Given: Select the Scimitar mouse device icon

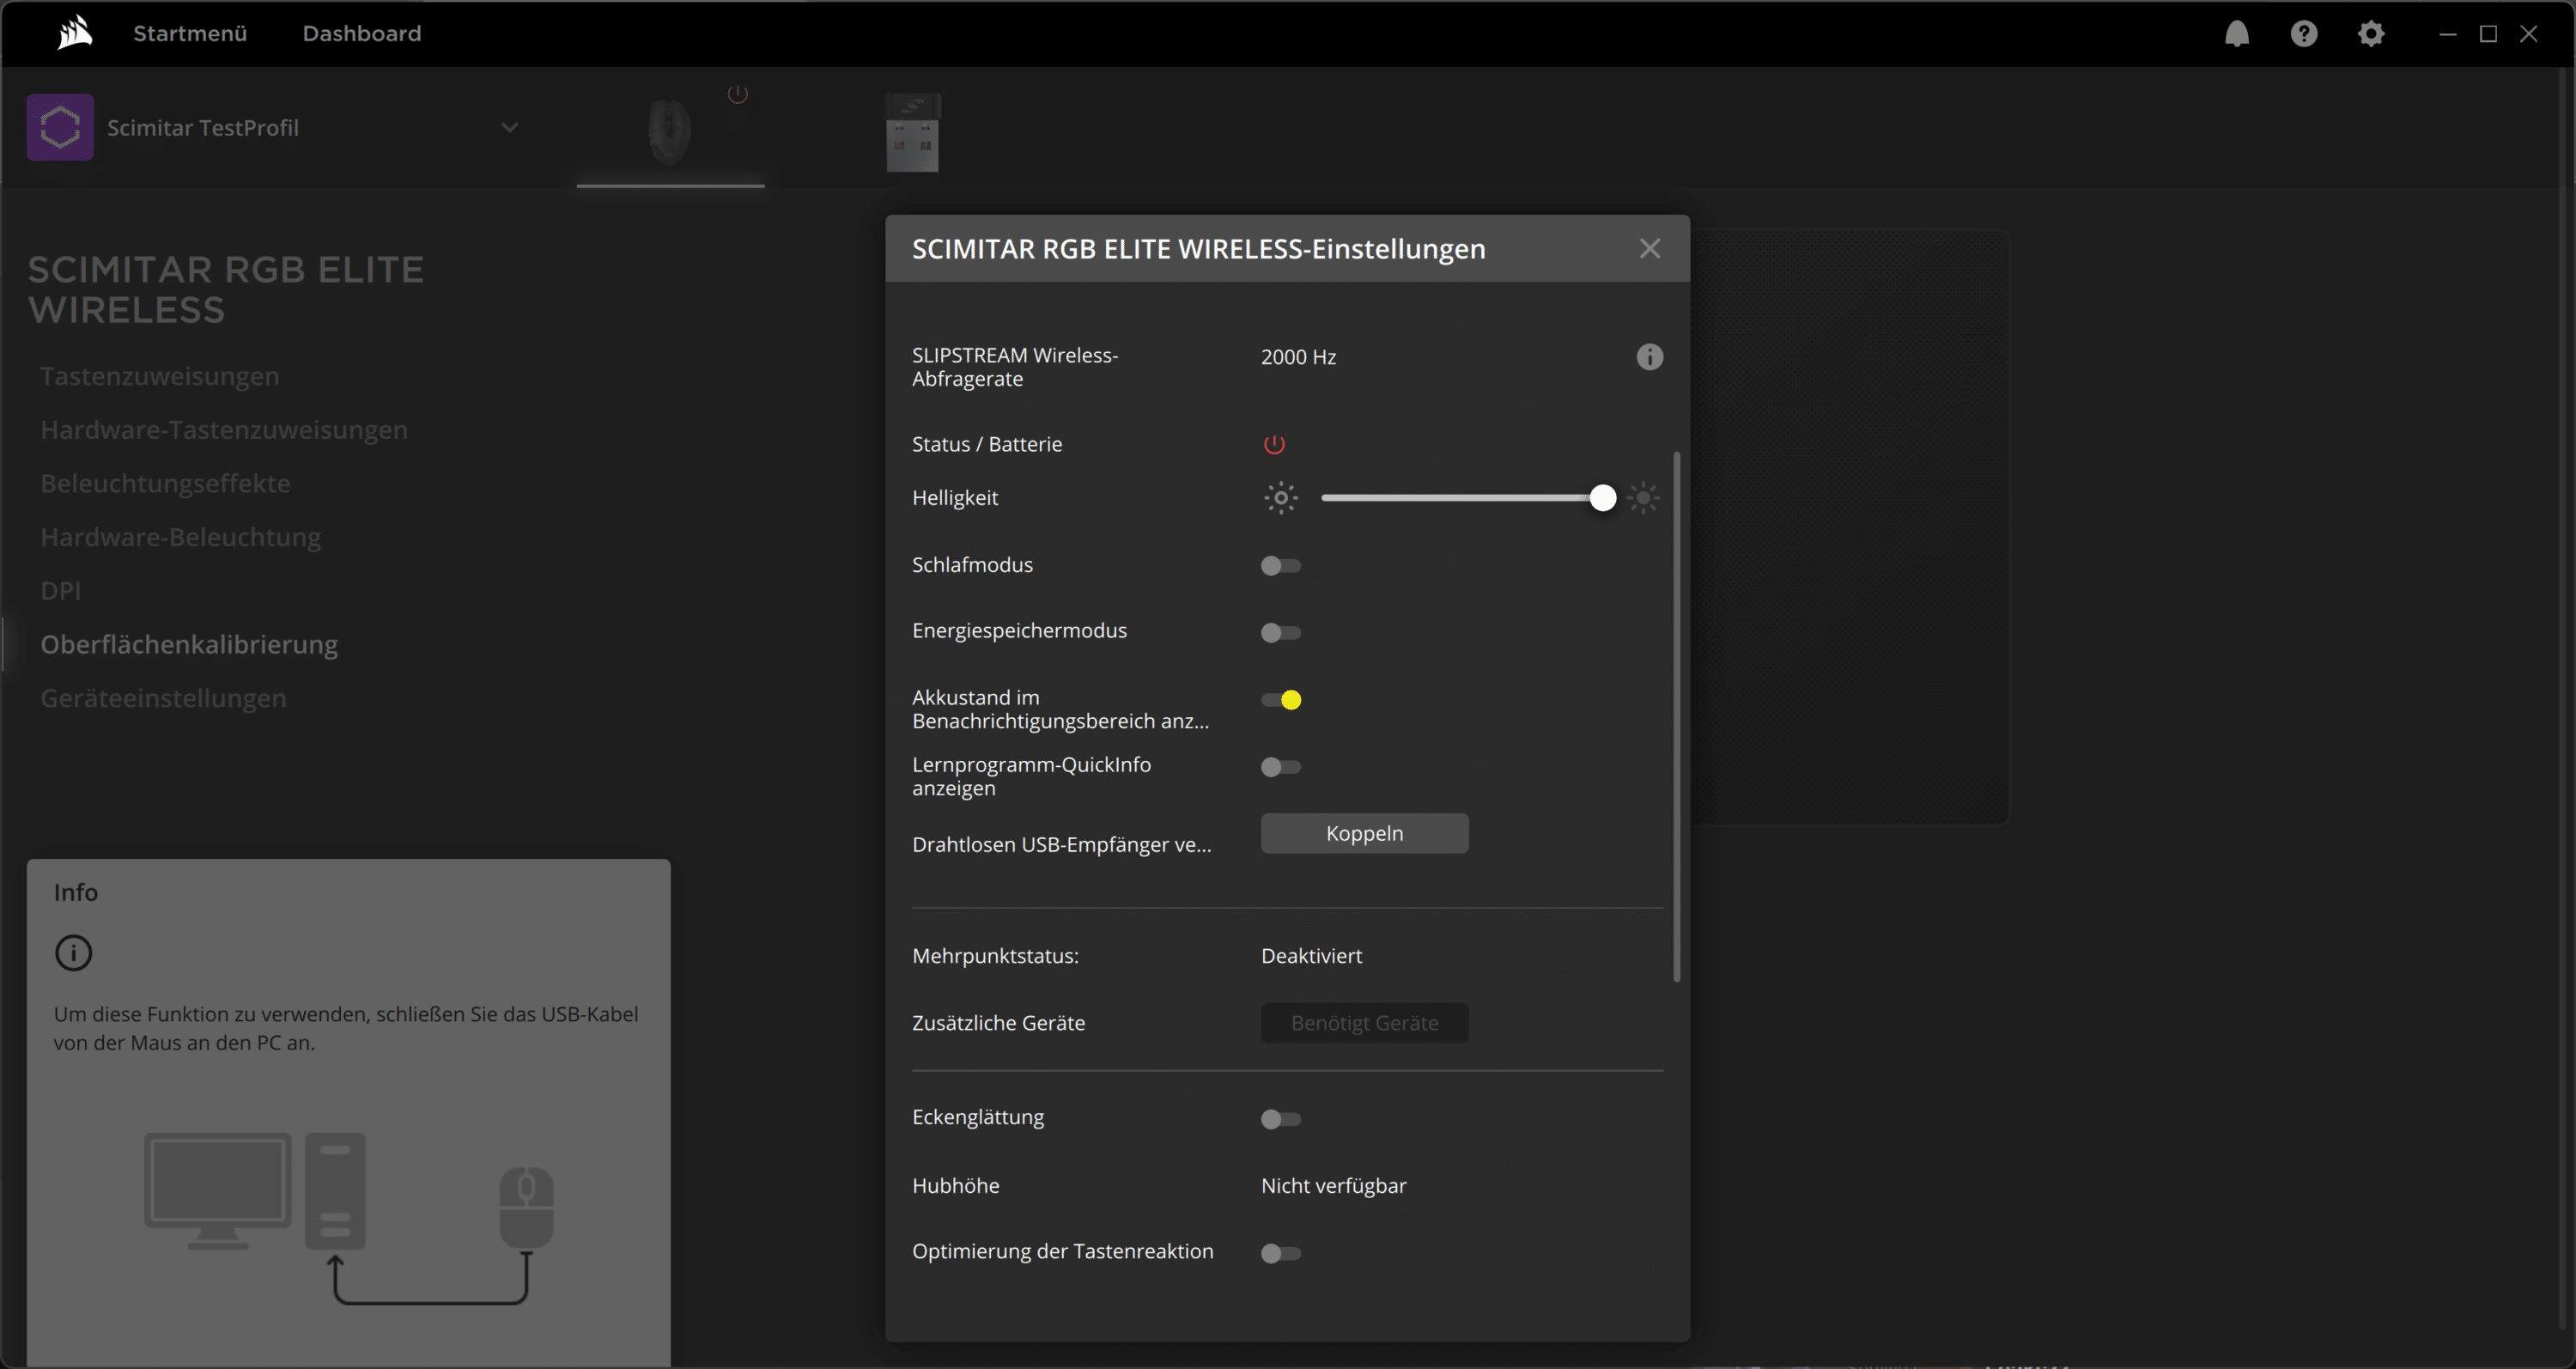Looking at the screenshot, I should [x=669, y=131].
